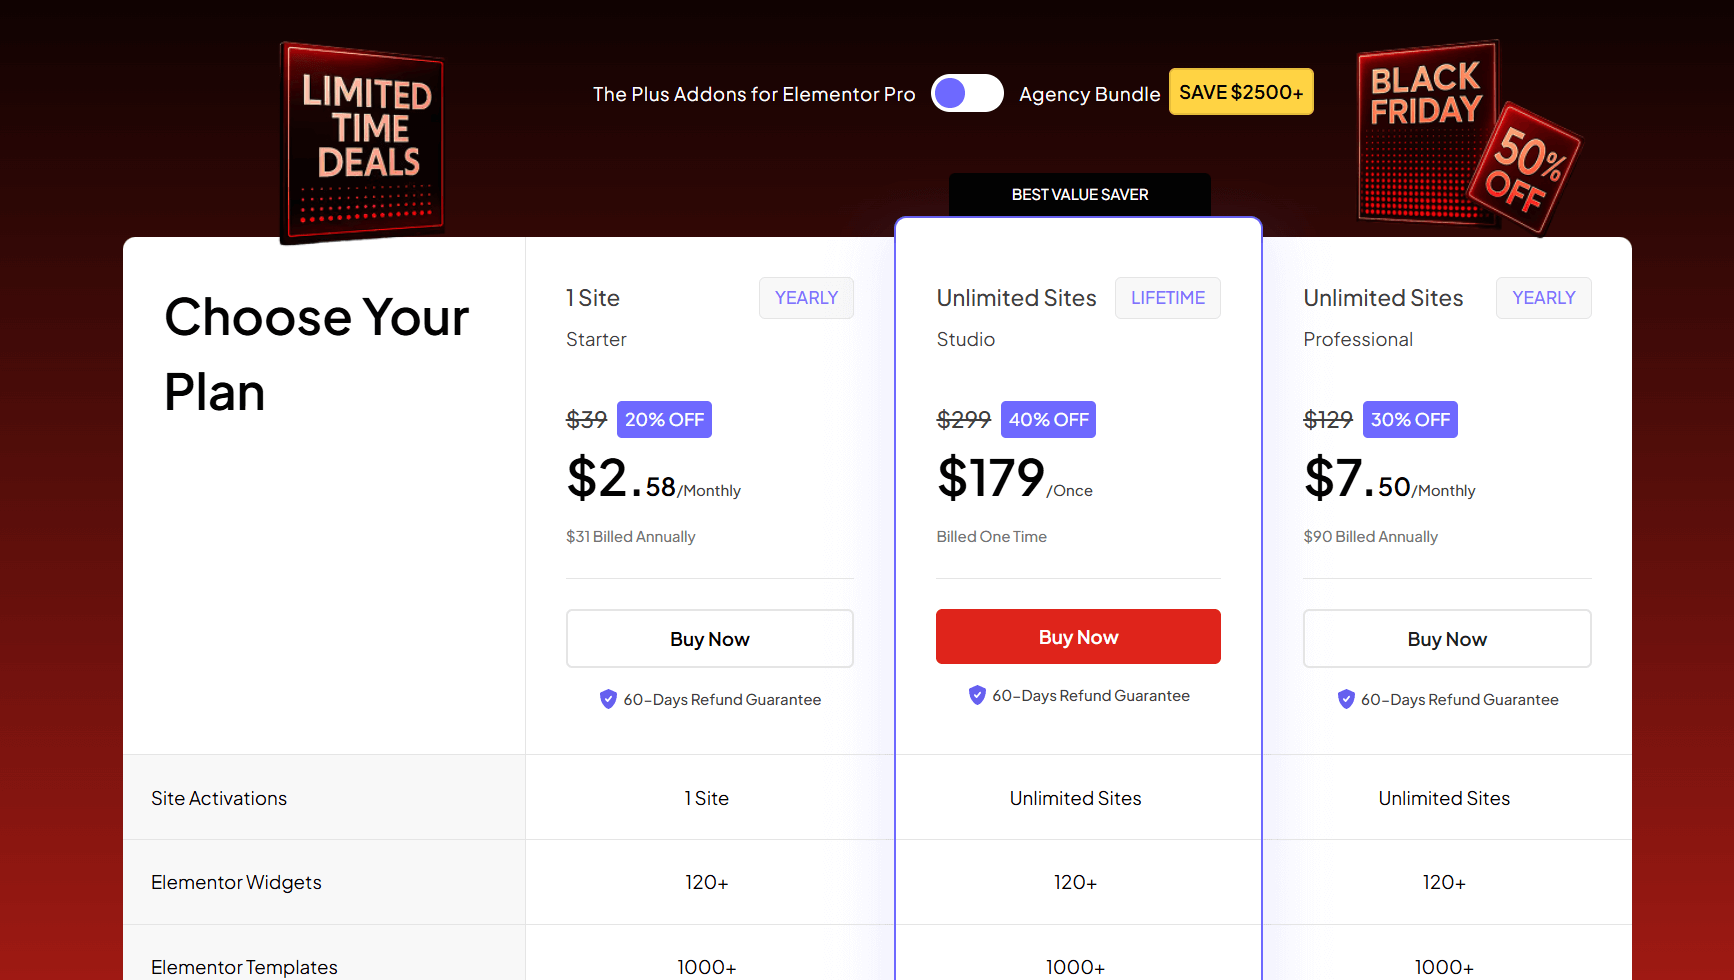Screen dimensions: 1734x980
Task: Click the YEARLY tag on the Professional plan
Action: pos(1543,297)
